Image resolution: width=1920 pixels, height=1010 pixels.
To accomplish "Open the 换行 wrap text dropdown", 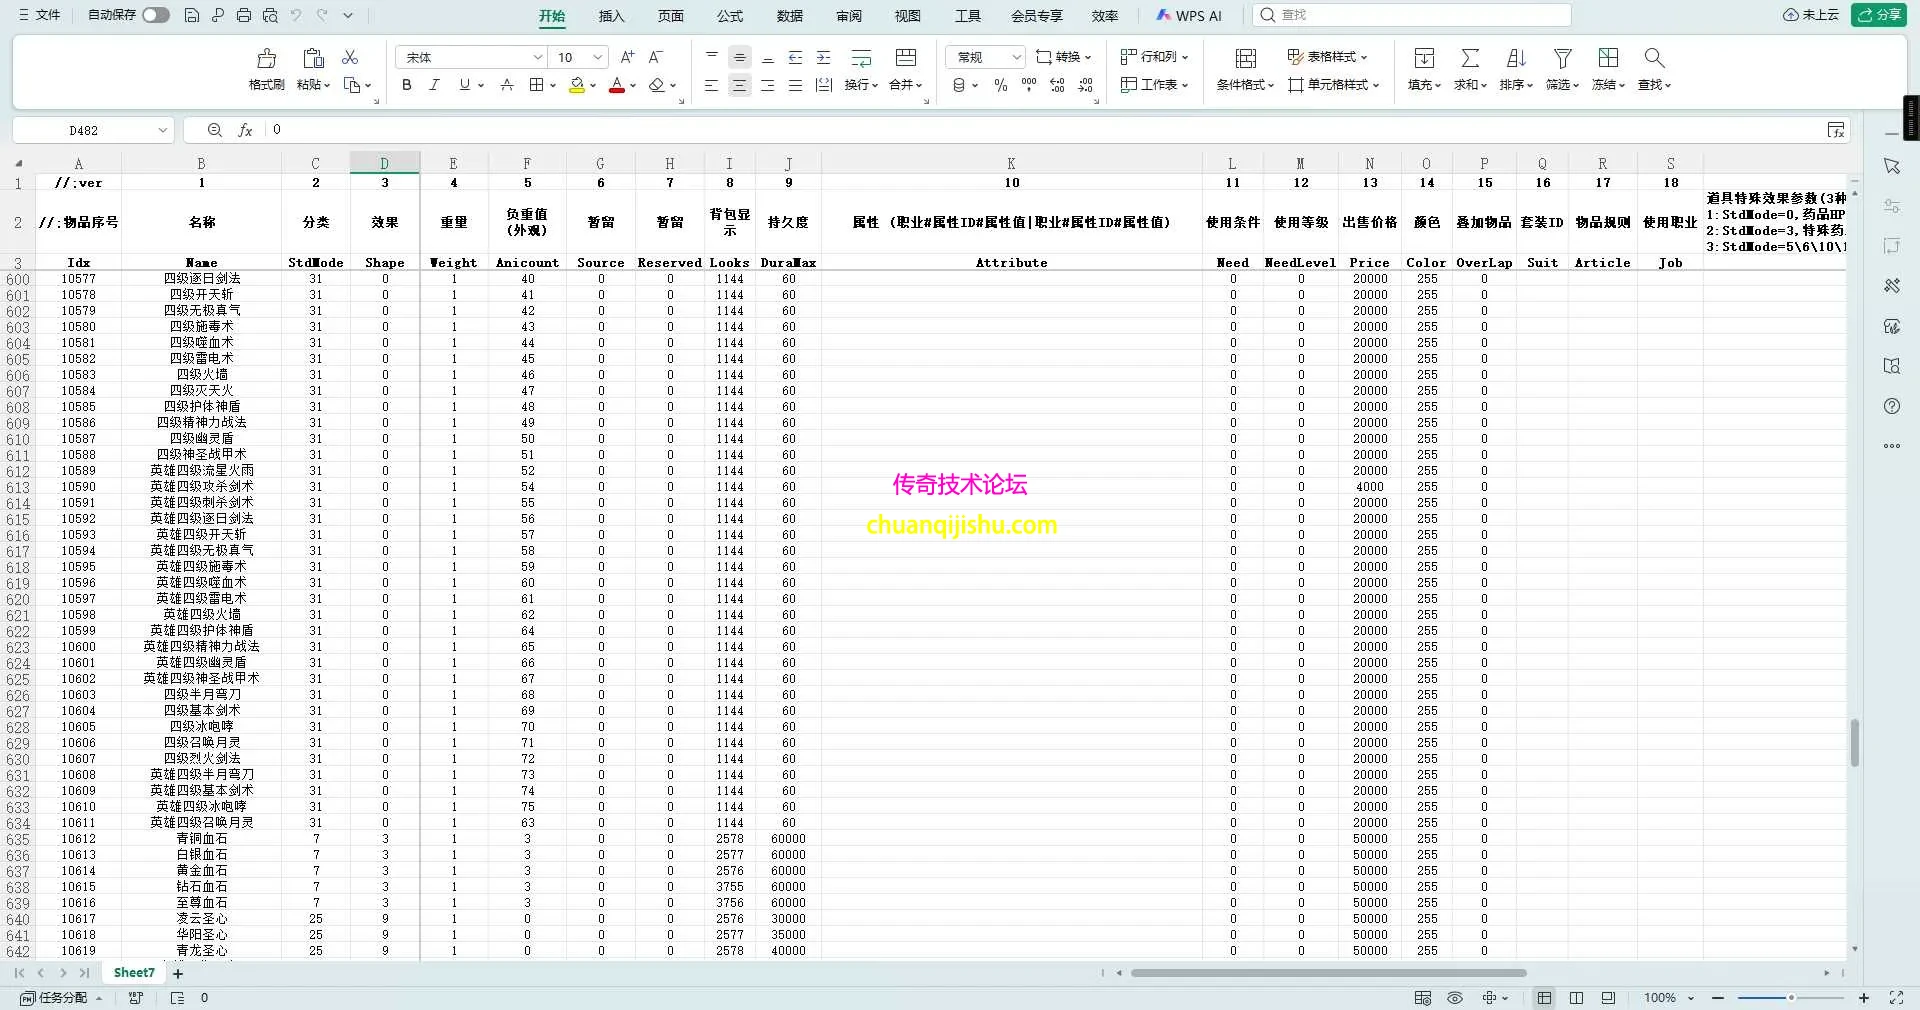I will (861, 85).
